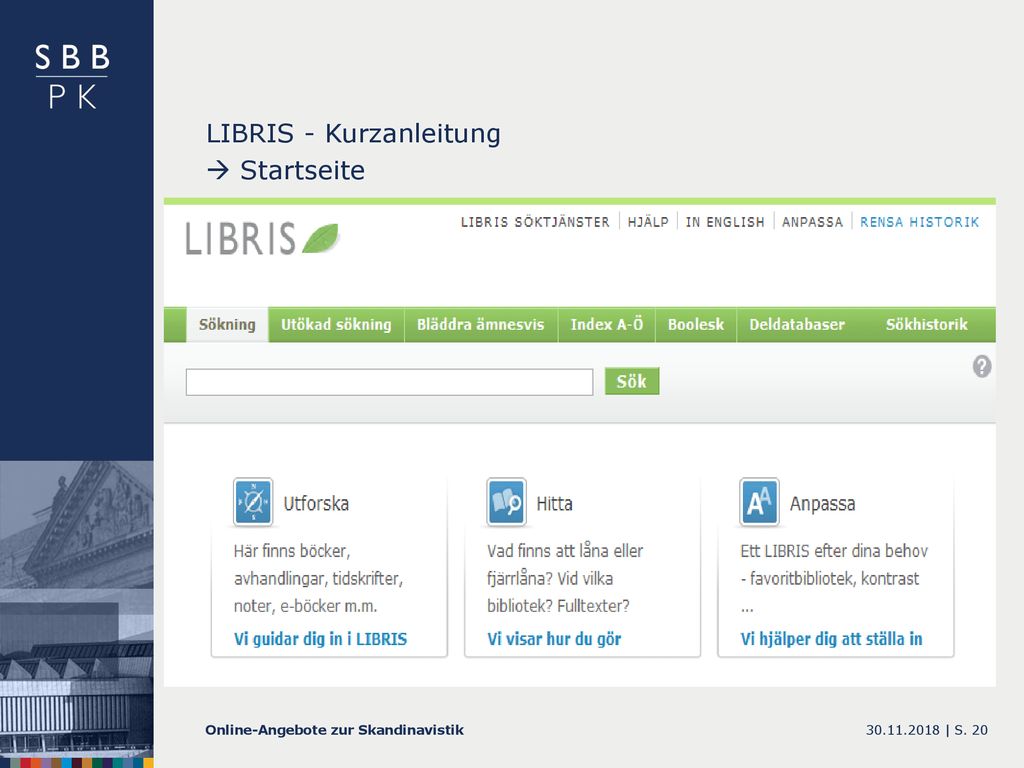The image size is (1024, 768).
Task: Open the ANPASSA top link
Action: click(812, 222)
